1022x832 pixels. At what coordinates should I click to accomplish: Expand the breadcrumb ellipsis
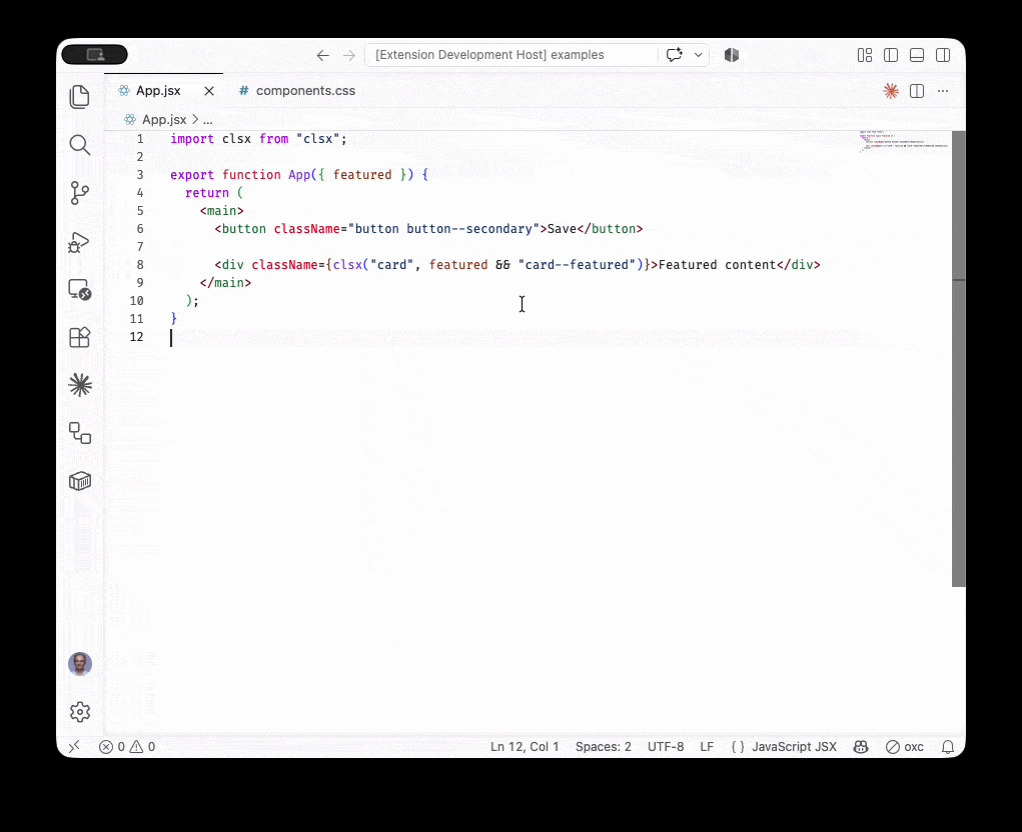click(x=208, y=120)
